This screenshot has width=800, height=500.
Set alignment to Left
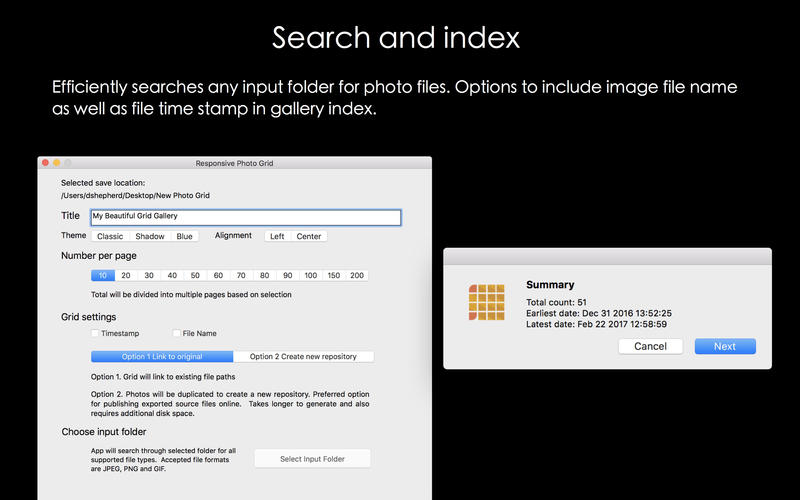pos(277,236)
